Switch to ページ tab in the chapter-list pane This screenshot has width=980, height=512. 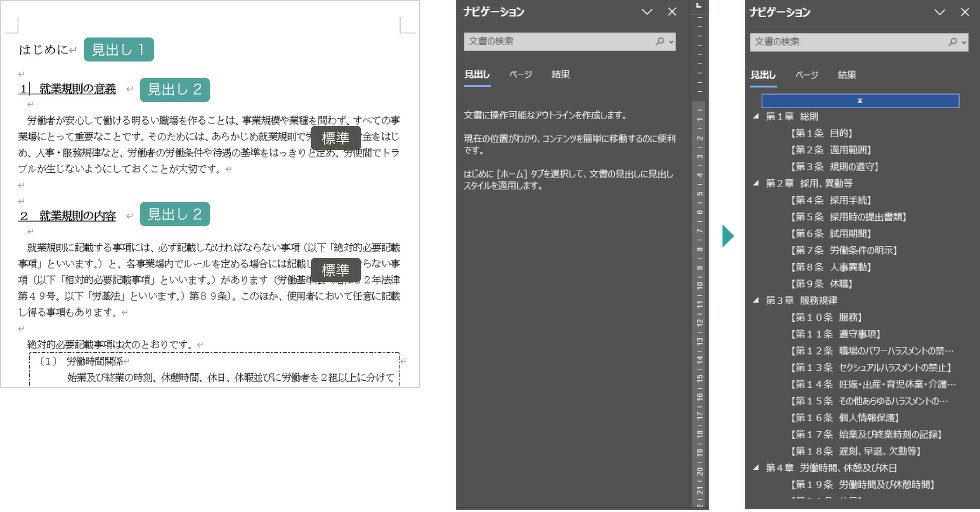click(x=806, y=75)
